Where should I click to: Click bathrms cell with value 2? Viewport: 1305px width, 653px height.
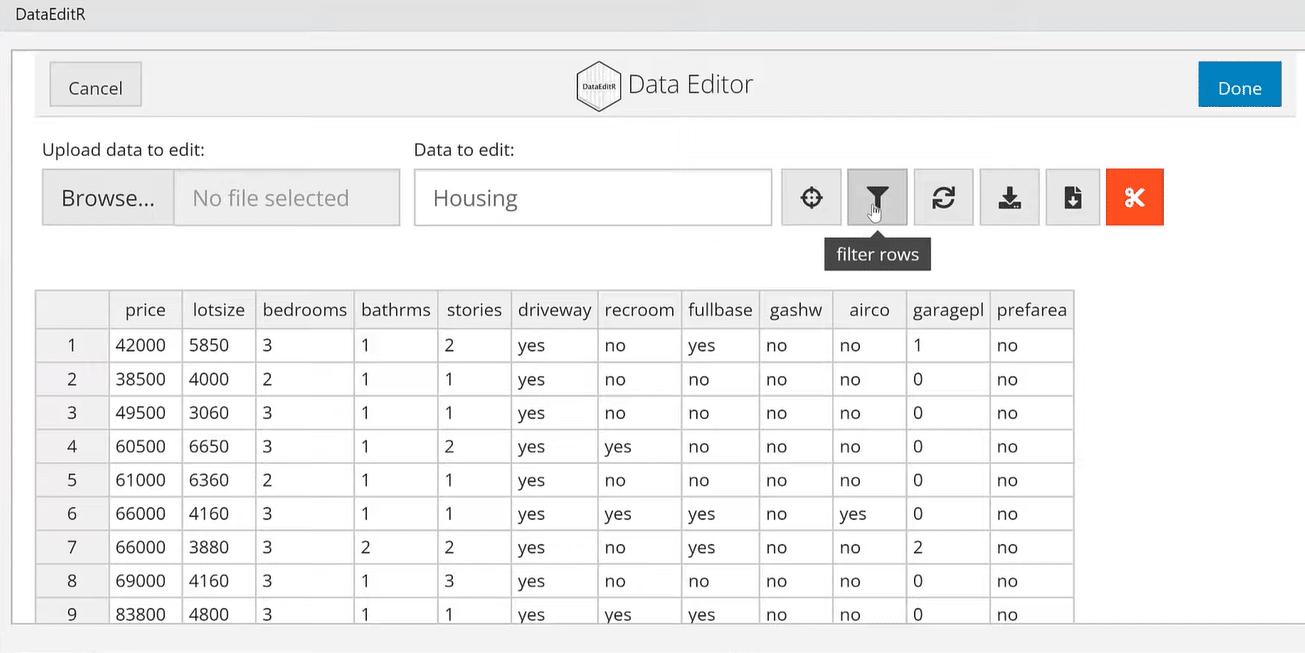coord(396,547)
